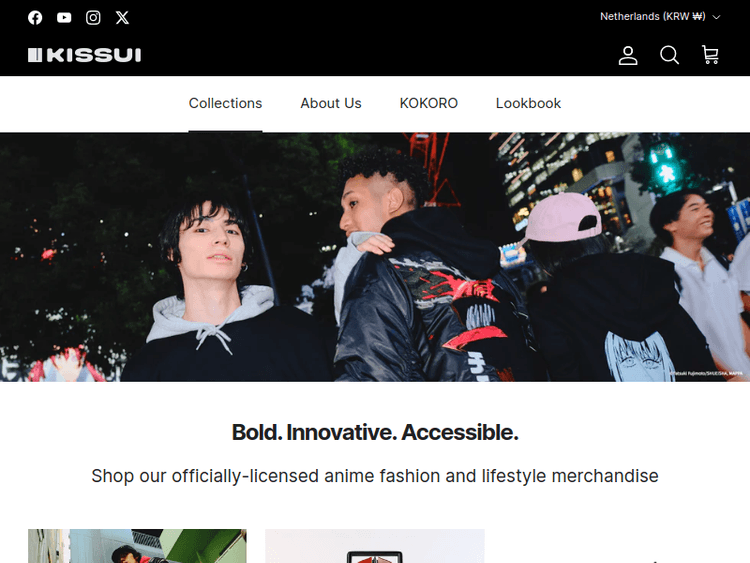Go home via the KISSUI logo

click(x=85, y=55)
